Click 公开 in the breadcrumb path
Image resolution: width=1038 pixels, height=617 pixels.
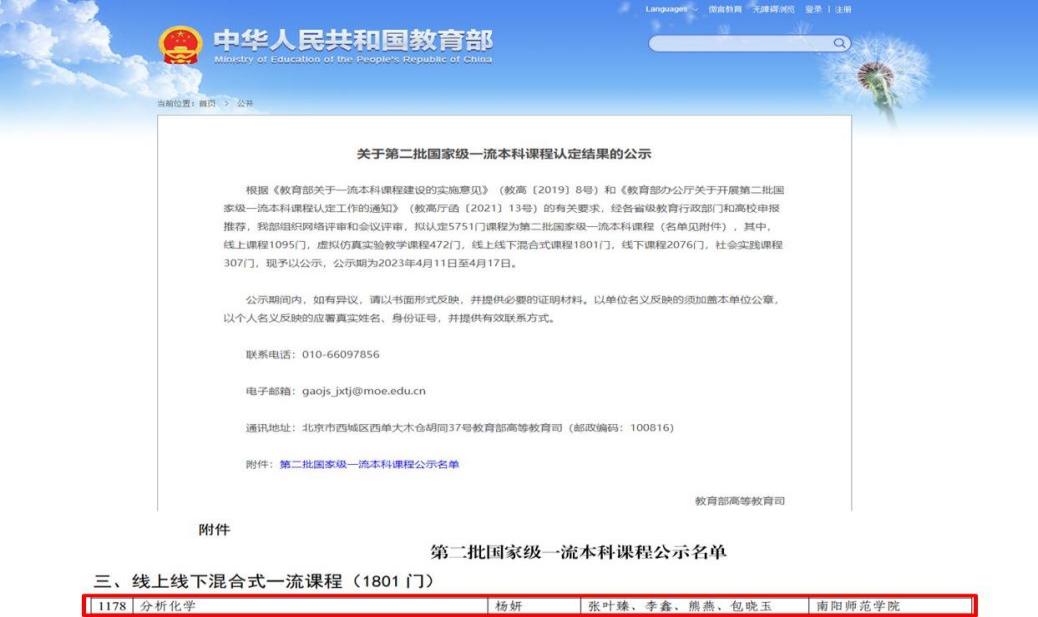(245, 104)
